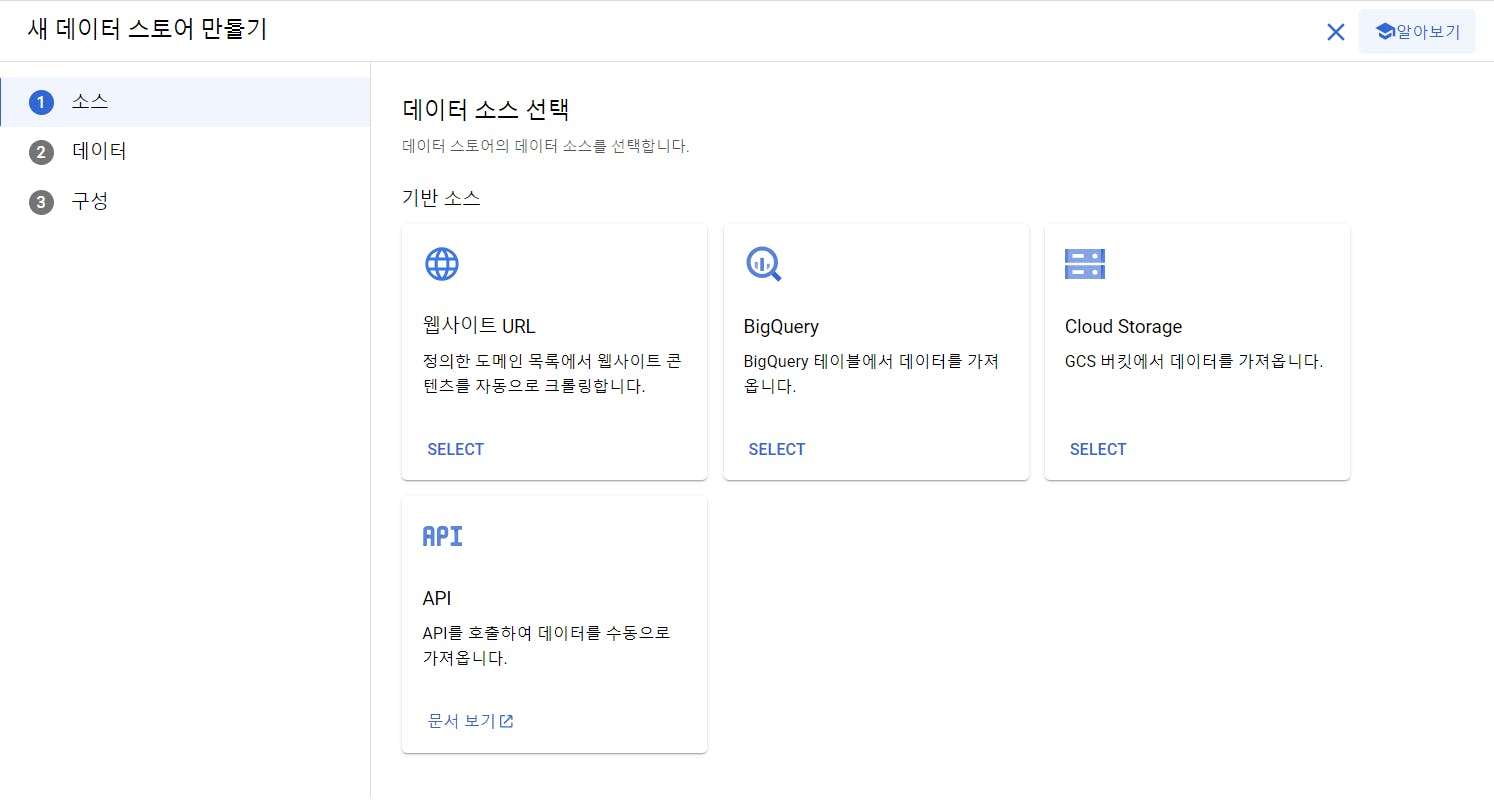
Task: Click step 3 number badge
Action: point(41,202)
